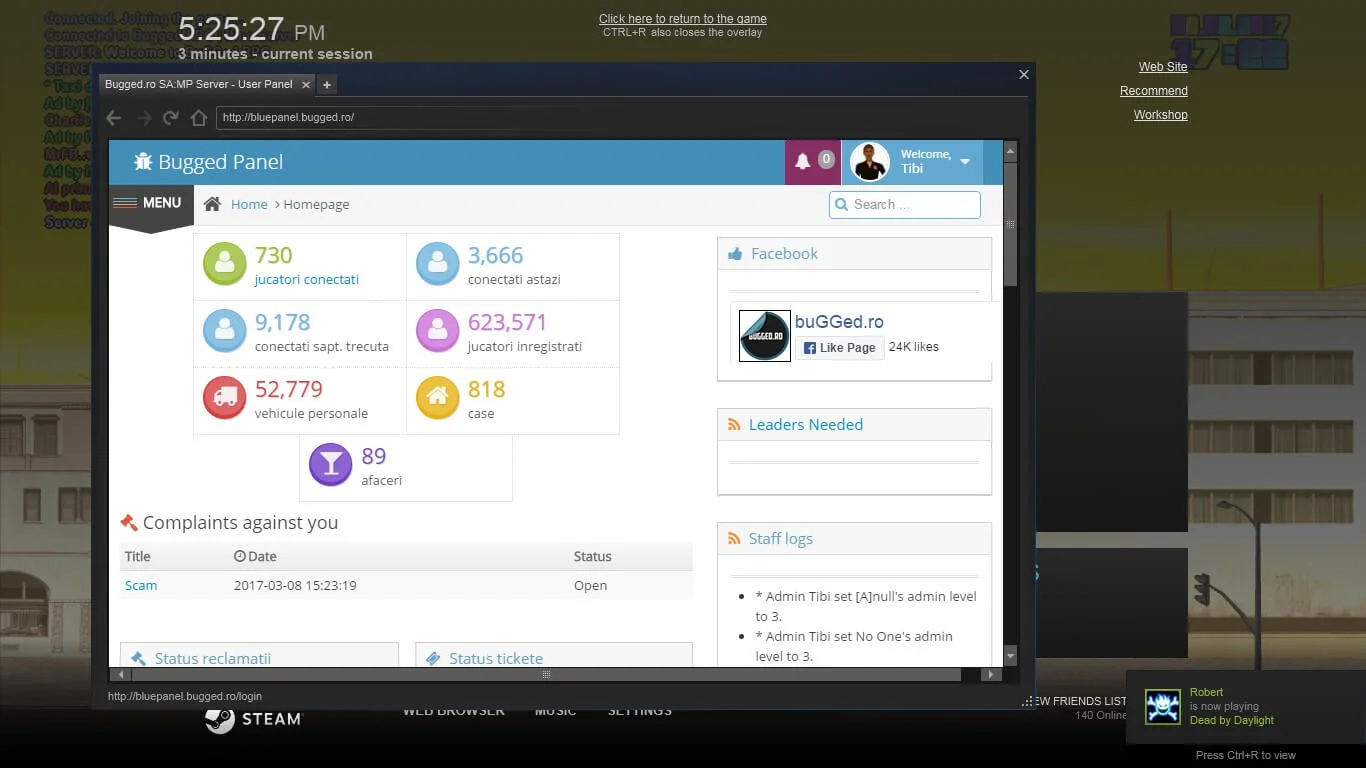Click the panel Search field
Image resolution: width=1366 pixels, height=768 pixels.
click(x=905, y=204)
